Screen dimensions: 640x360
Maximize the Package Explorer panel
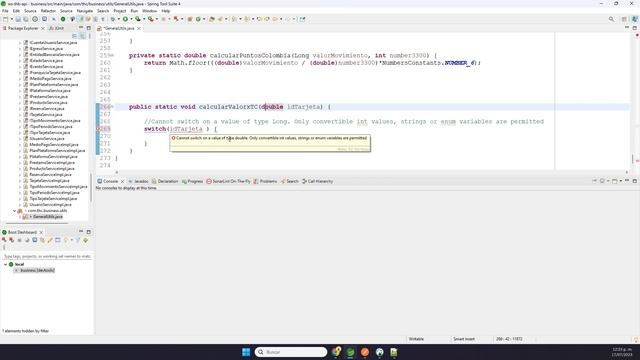[89, 28]
